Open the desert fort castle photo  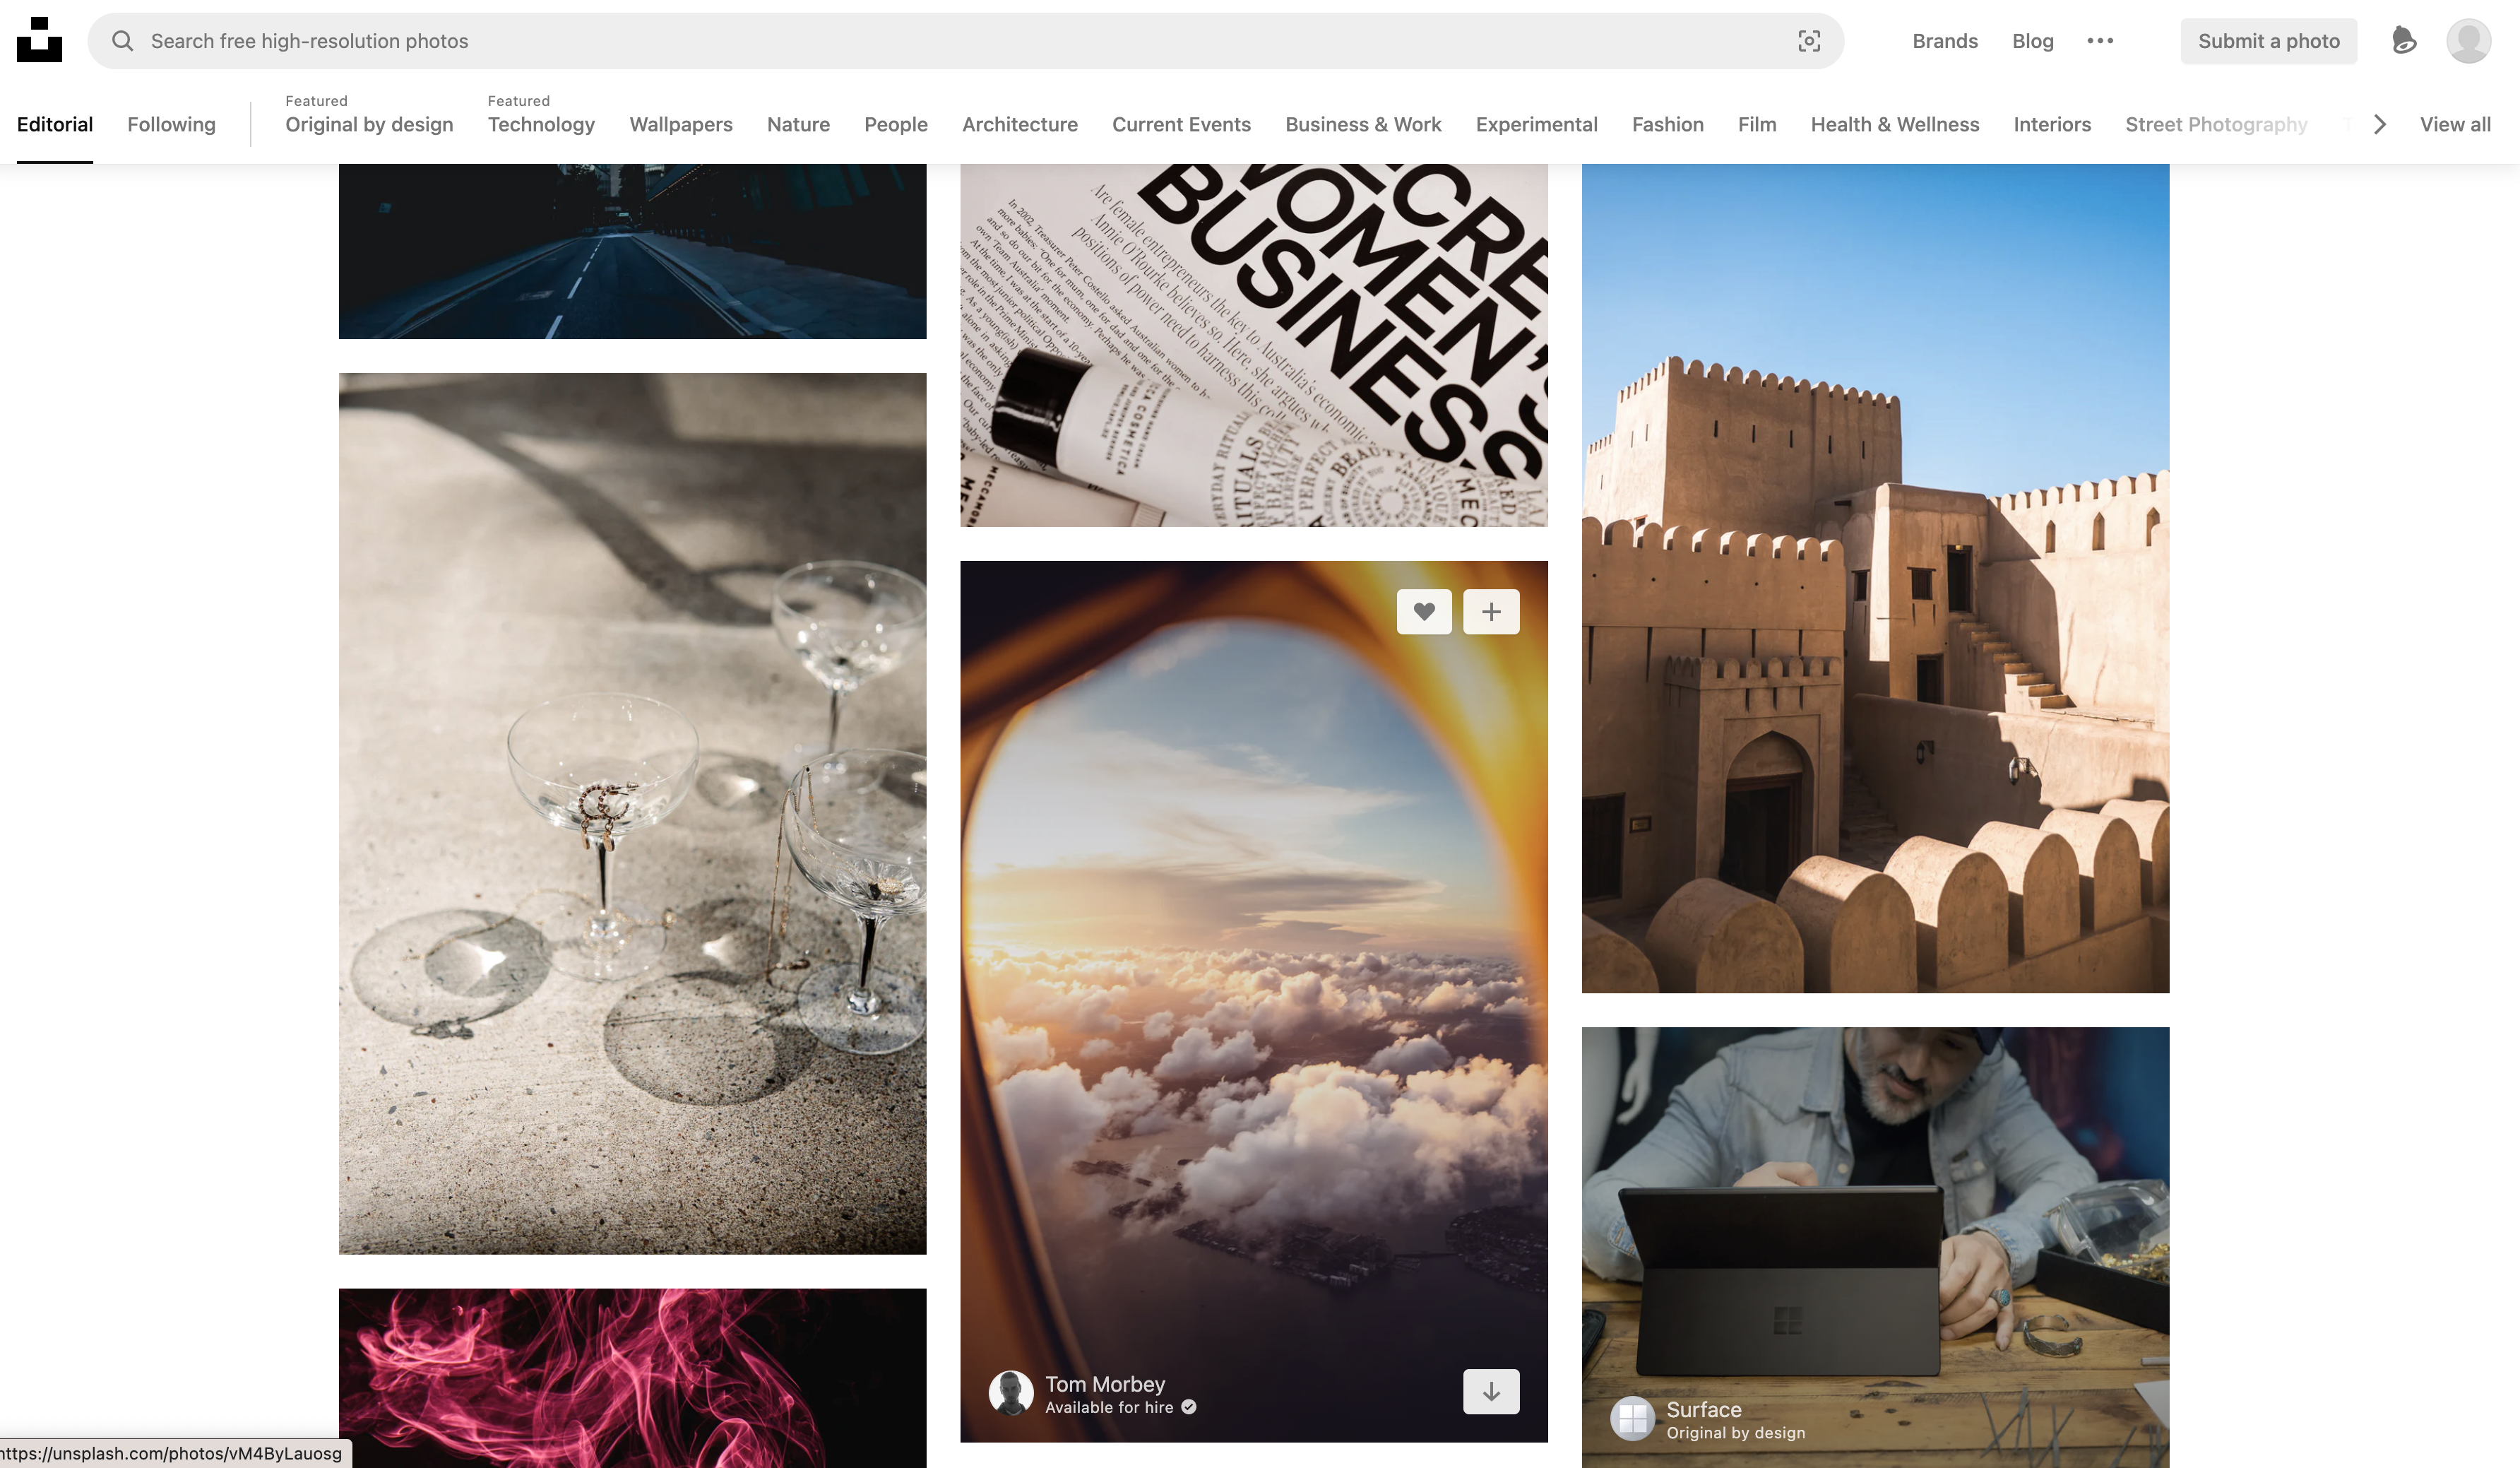pyautogui.click(x=1874, y=578)
